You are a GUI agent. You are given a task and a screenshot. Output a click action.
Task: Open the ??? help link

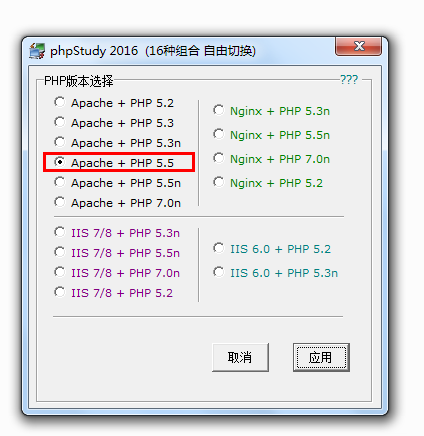349,80
